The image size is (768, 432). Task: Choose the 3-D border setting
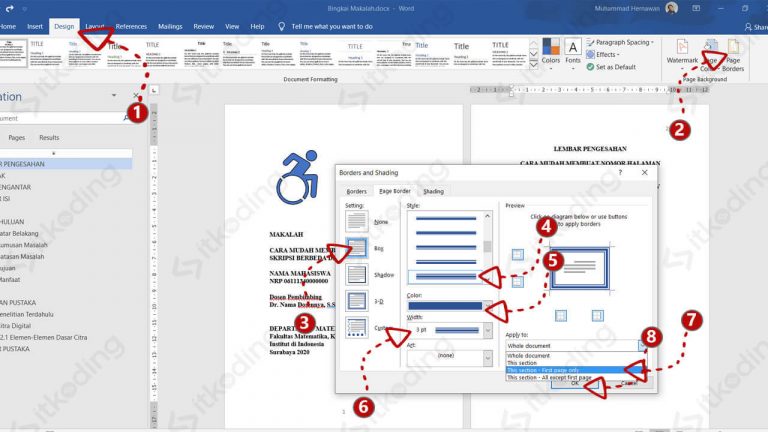click(x=357, y=301)
